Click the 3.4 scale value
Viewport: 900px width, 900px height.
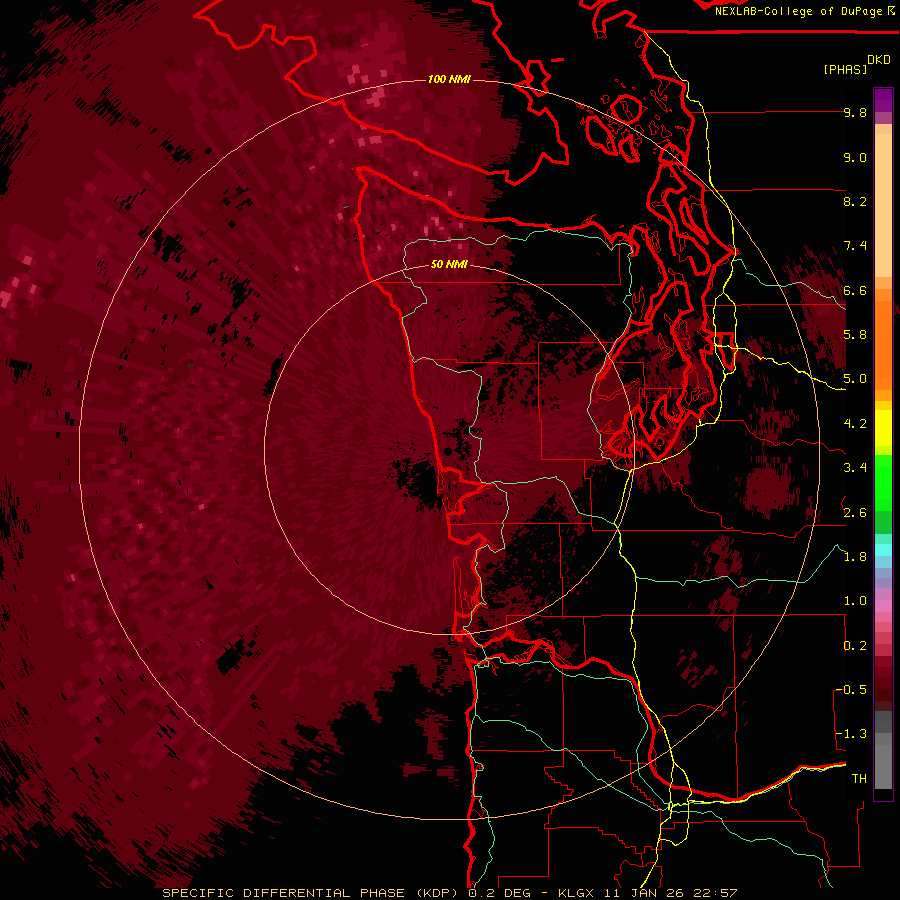pos(855,468)
